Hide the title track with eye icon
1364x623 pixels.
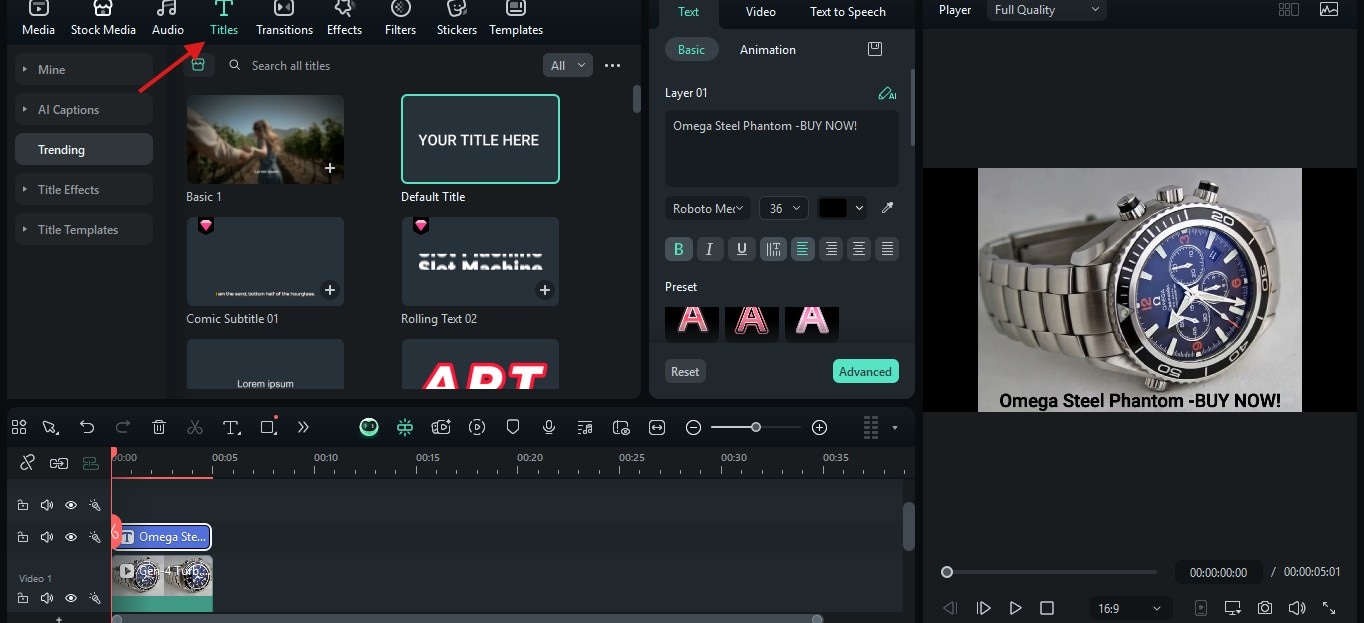coord(71,537)
